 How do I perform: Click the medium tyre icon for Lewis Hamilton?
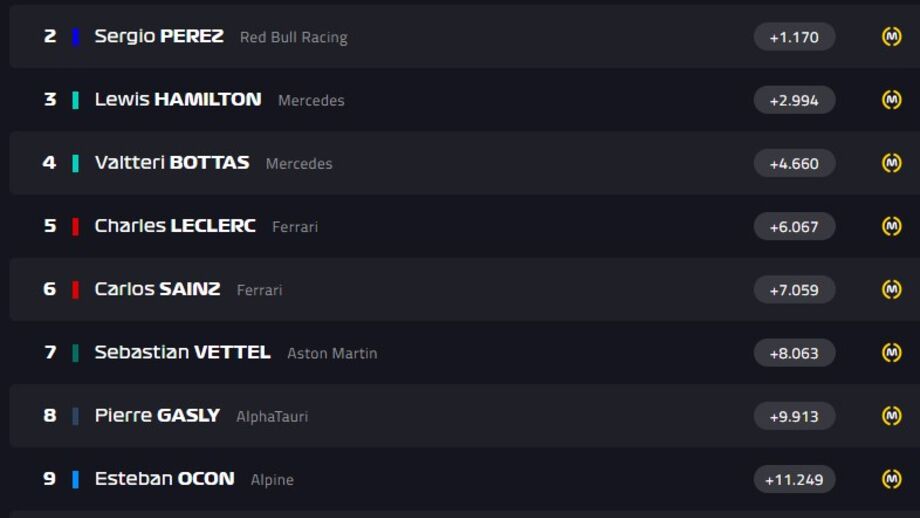[x=892, y=100]
